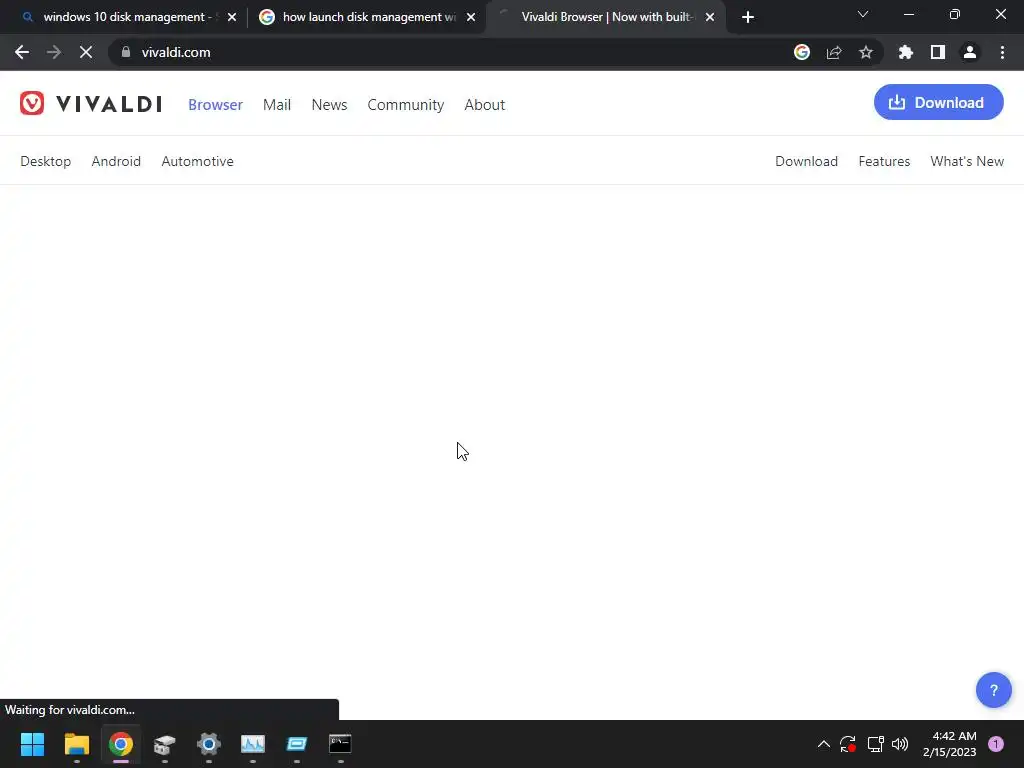1024x768 pixels.
Task: Open the blue window-shaped taskbar icon
Action: coord(296,744)
